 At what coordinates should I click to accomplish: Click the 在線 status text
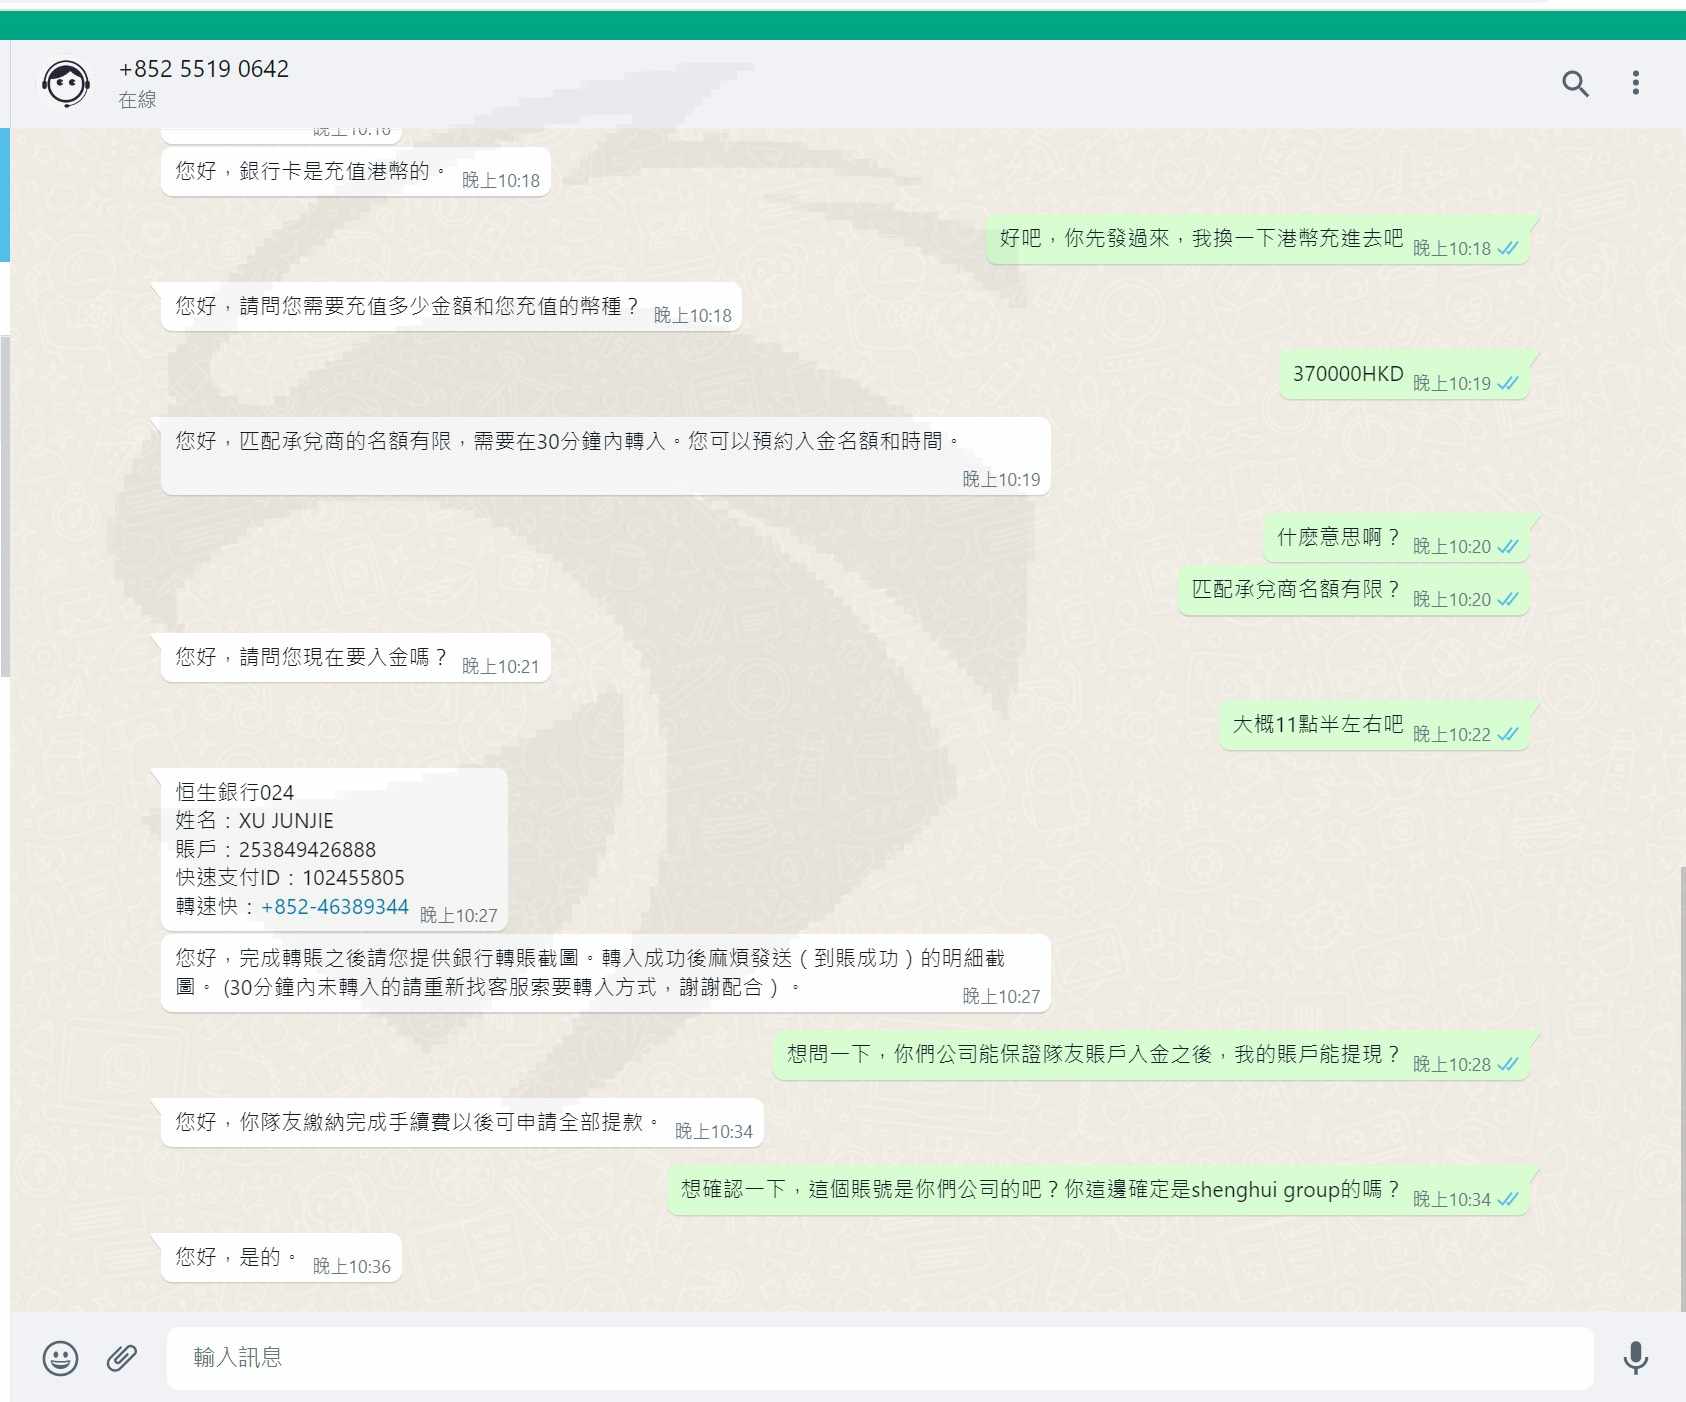pos(137,100)
